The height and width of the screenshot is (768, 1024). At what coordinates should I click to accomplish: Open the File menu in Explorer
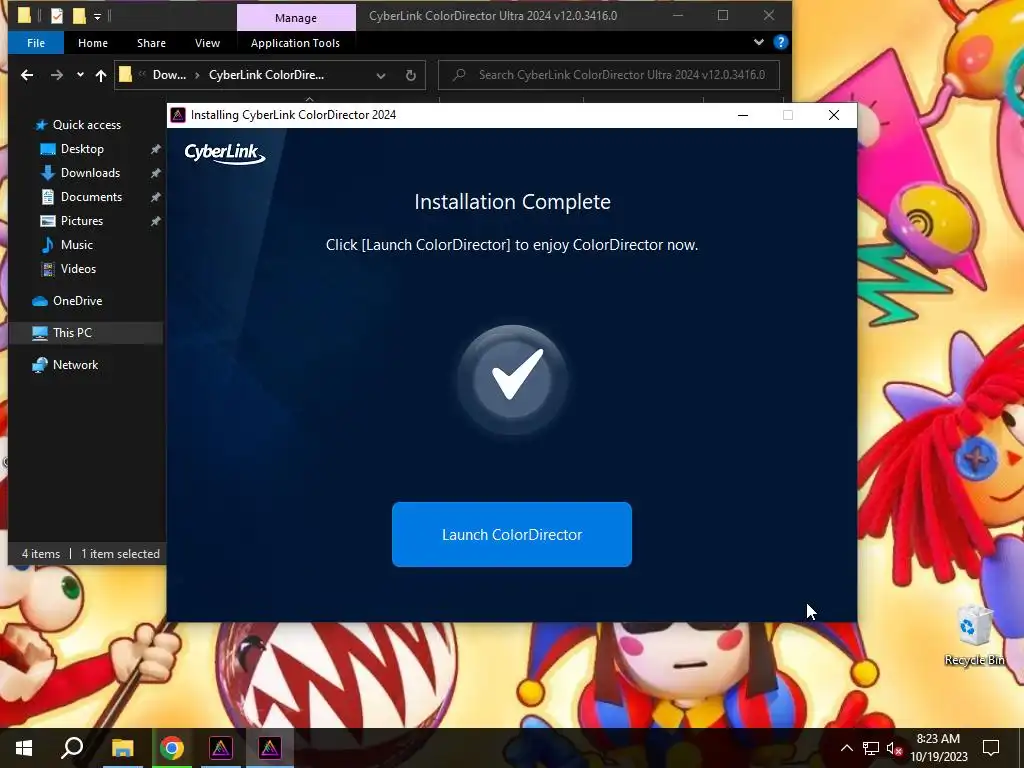pyautogui.click(x=36, y=42)
